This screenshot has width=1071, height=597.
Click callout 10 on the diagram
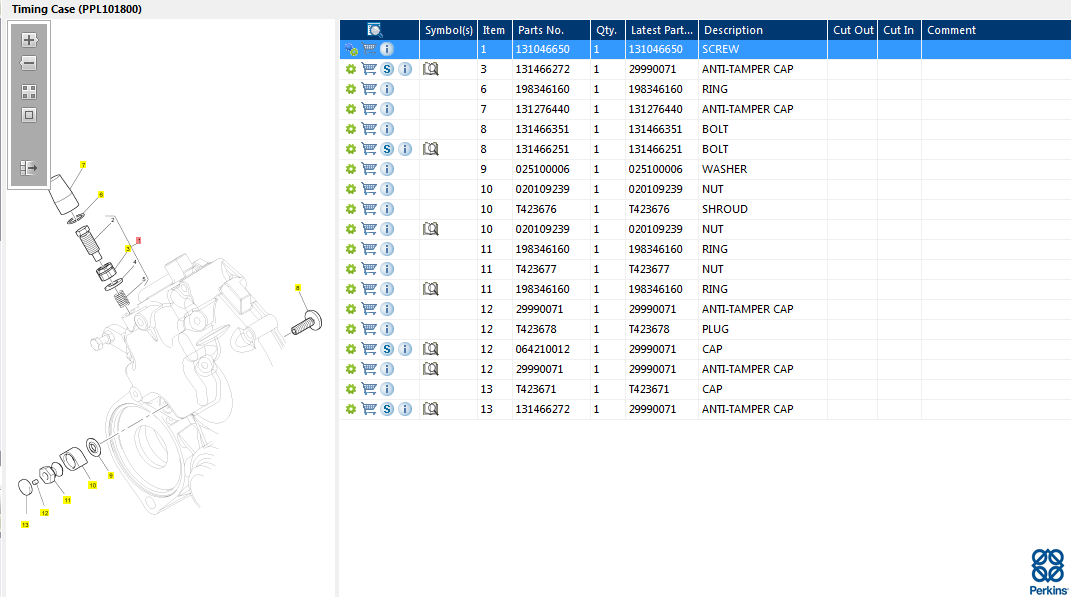click(x=92, y=485)
